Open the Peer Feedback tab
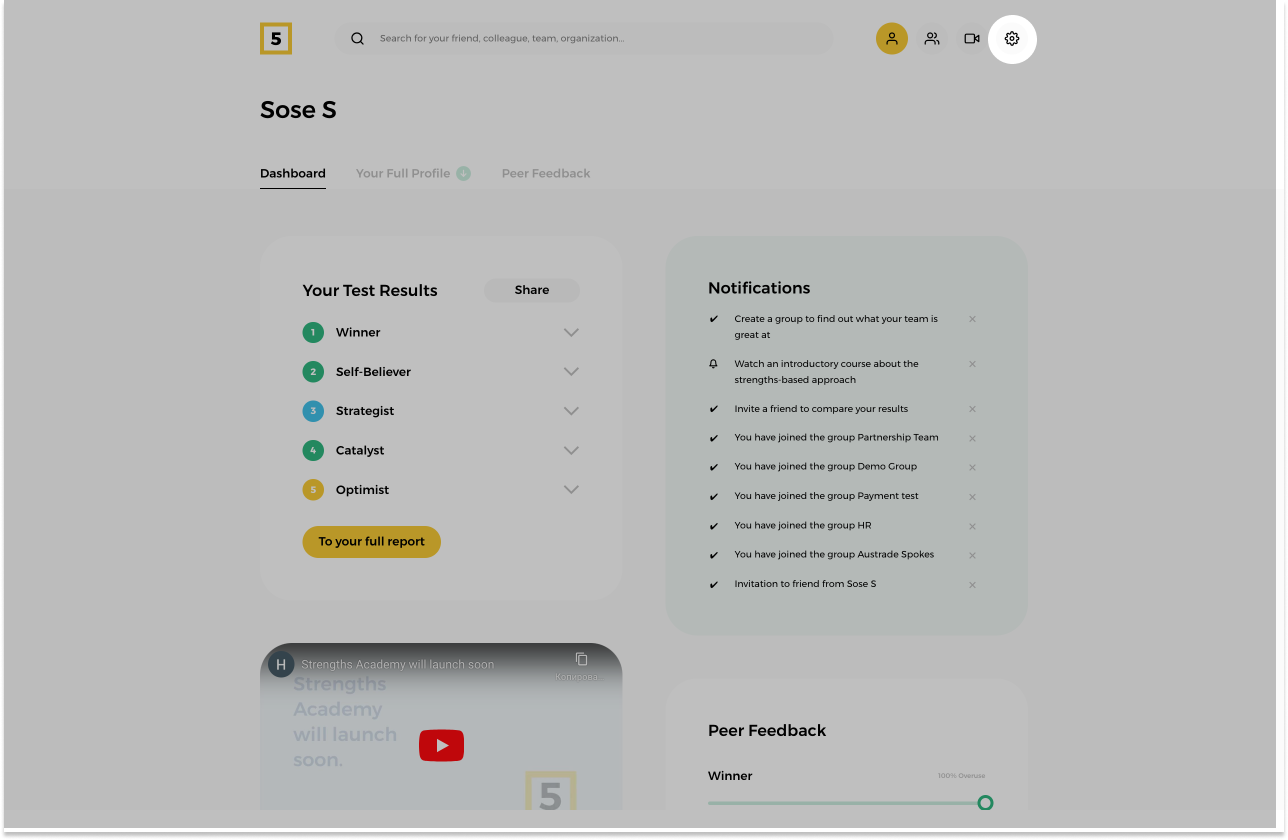The width and height of the screenshot is (1288, 840). point(546,173)
